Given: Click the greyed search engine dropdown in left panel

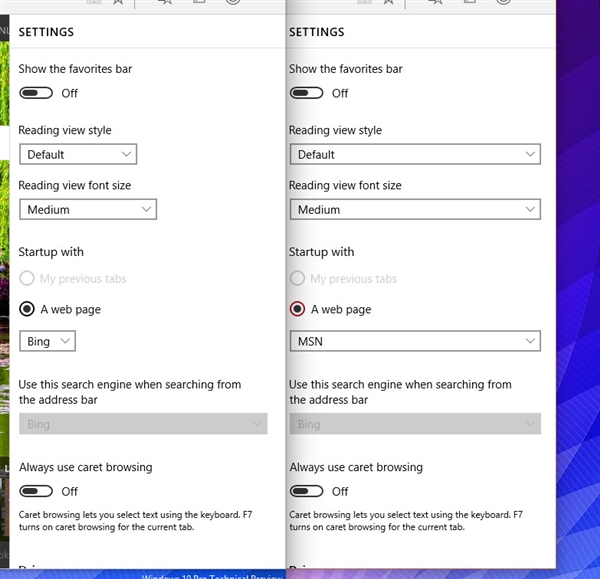Looking at the screenshot, I should pos(143,424).
